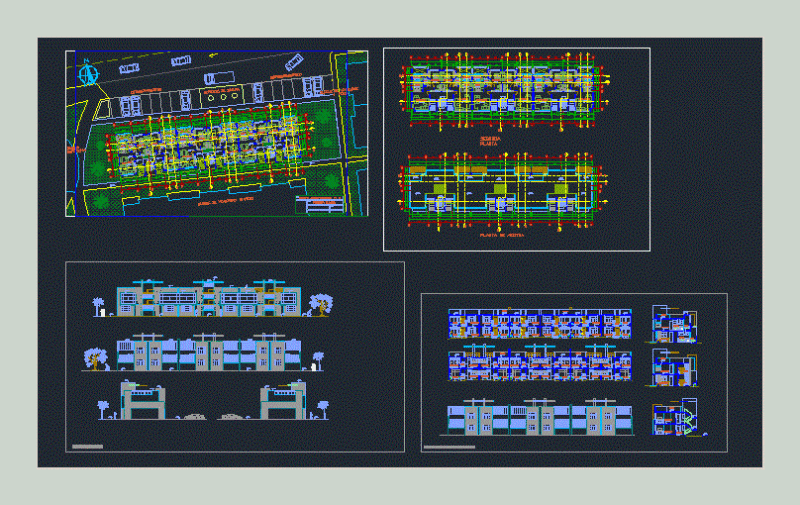The image size is (800, 505).
Task: Click the left side elevation building at bottom
Action: pyautogui.click(x=143, y=400)
